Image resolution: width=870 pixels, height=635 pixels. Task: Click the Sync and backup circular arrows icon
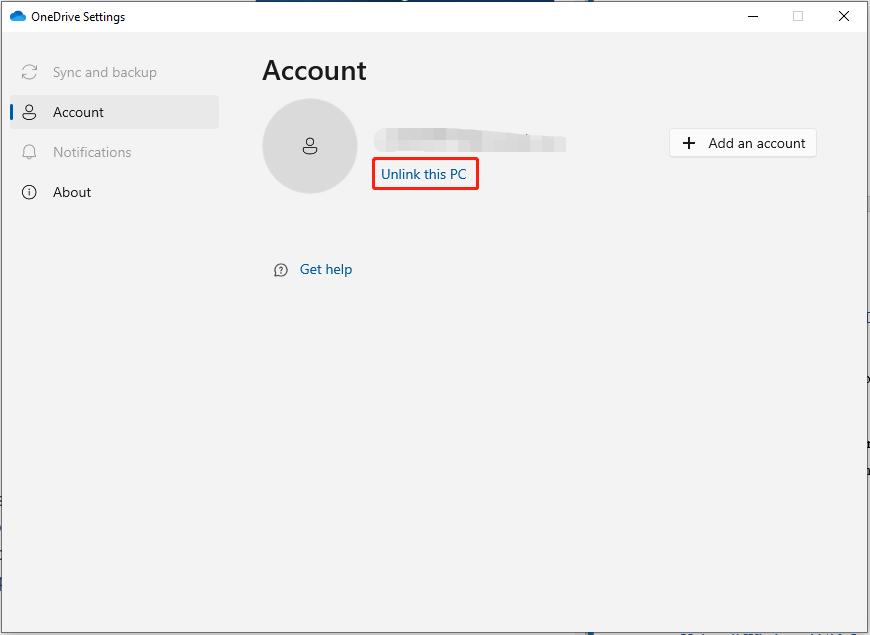pyautogui.click(x=29, y=72)
